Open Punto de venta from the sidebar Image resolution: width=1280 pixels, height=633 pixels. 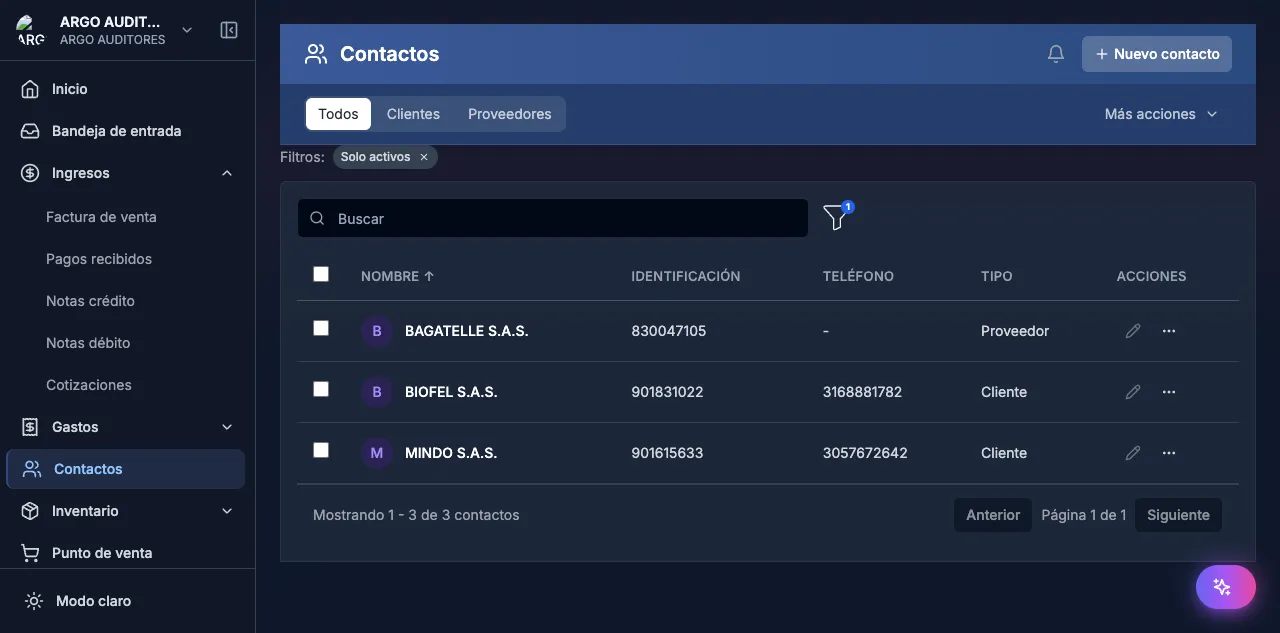click(x=101, y=552)
